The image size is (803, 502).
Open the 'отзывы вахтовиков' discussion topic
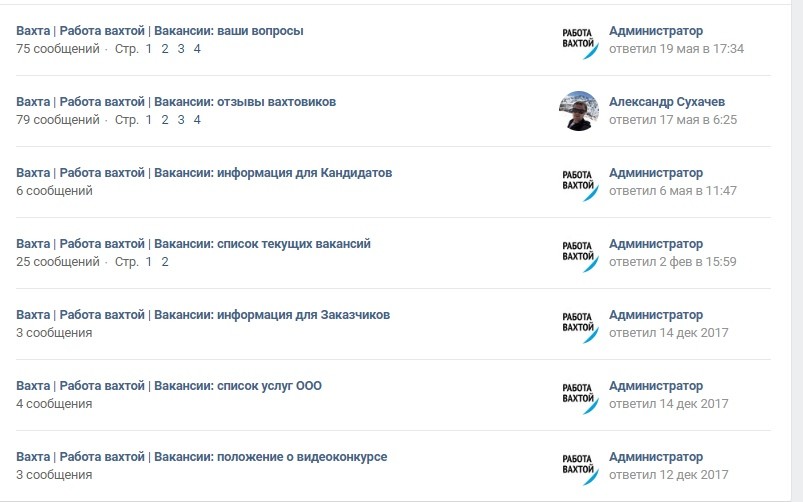[x=176, y=102]
